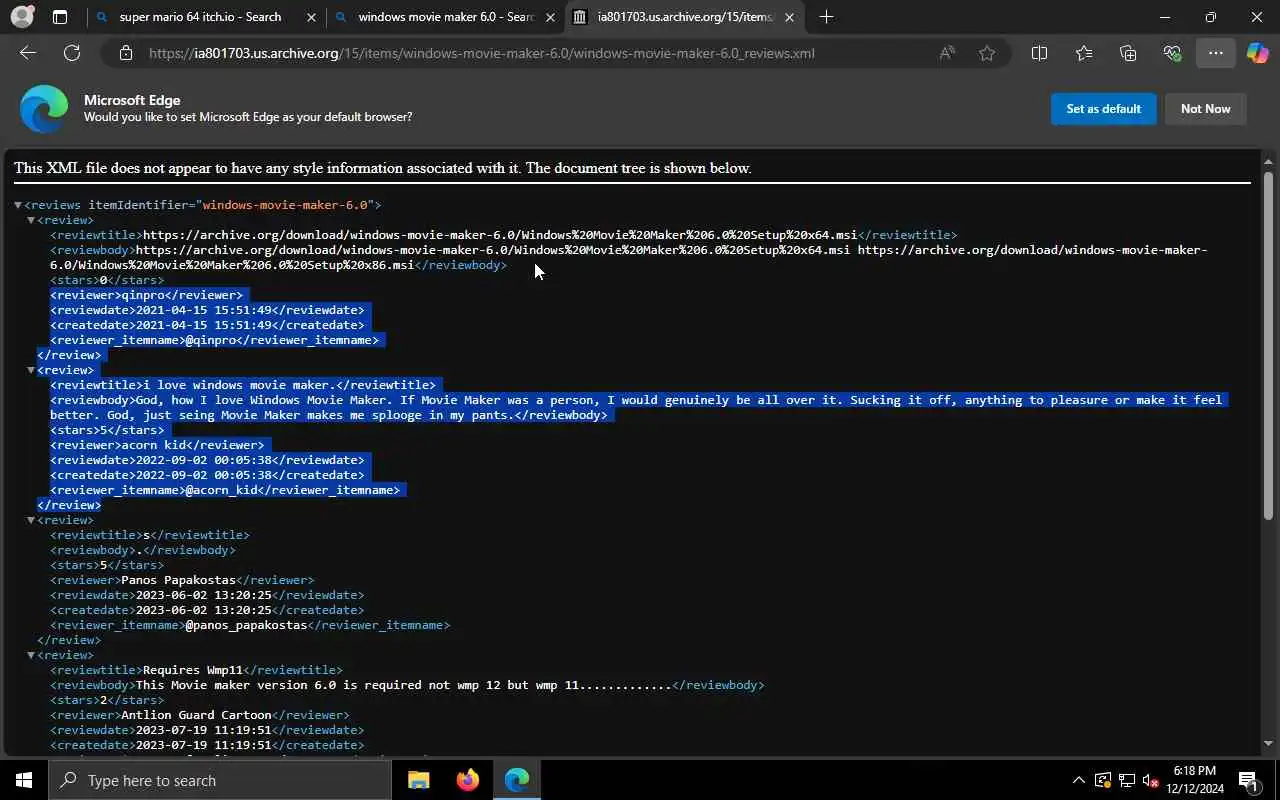
Task: Click itemname '@panos_papakostas'
Action: pyautogui.click(x=246, y=625)
